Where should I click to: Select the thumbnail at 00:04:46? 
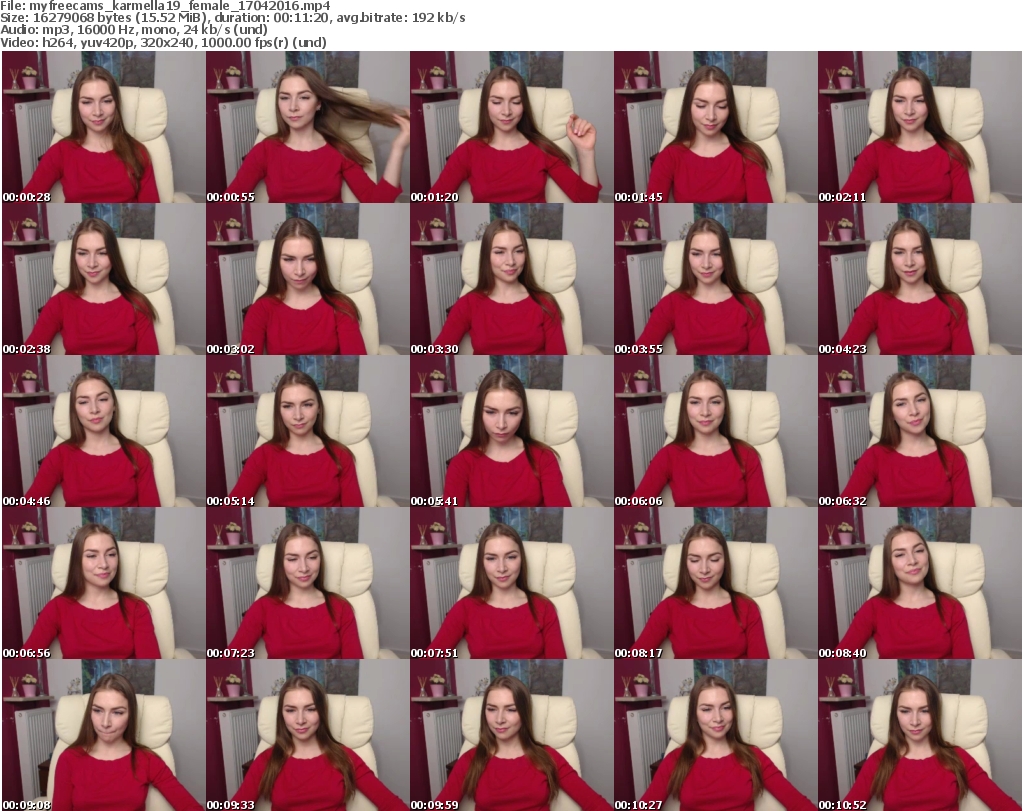(103, 431)
